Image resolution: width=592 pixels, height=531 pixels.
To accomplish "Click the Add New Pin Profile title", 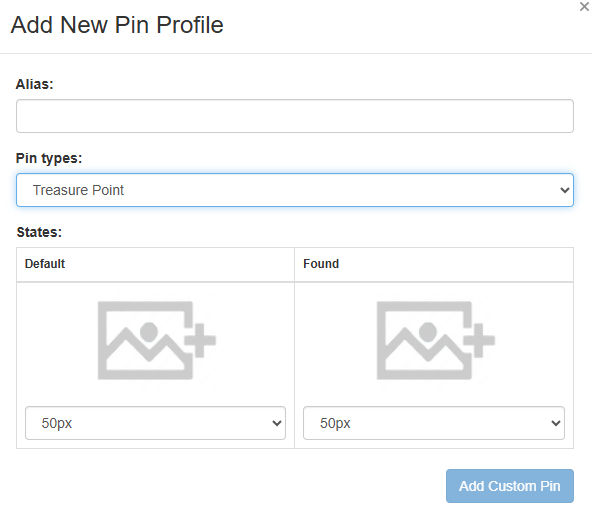I will [117, 25].
